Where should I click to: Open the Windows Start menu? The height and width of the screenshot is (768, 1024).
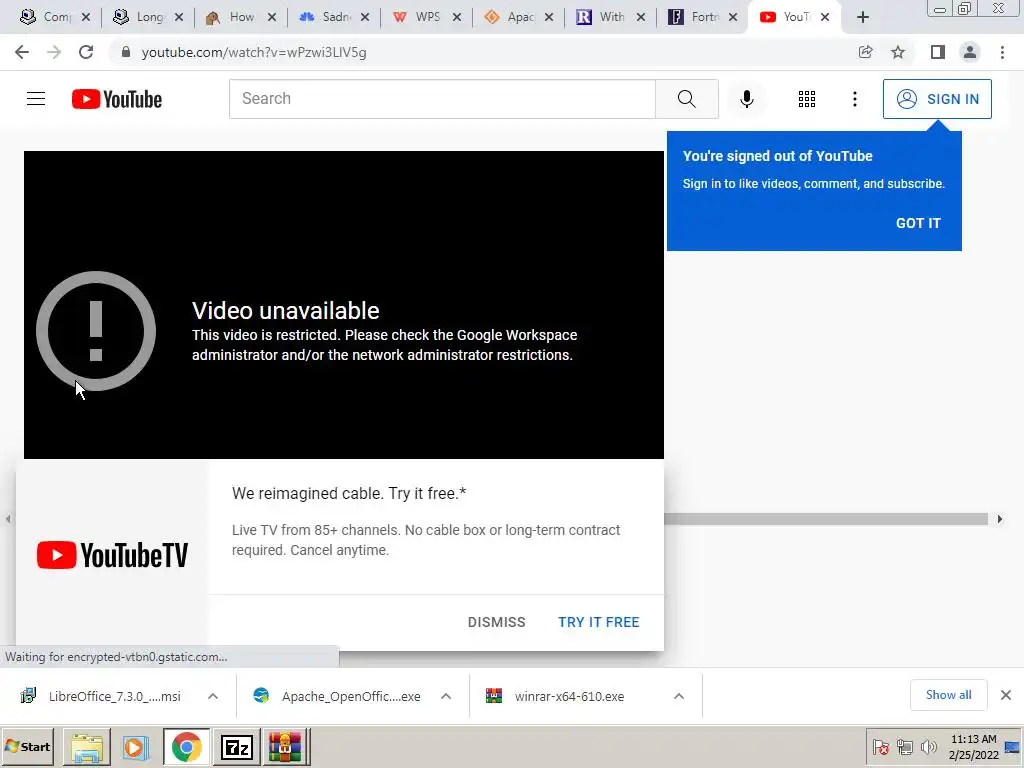[x=27, y=746]
